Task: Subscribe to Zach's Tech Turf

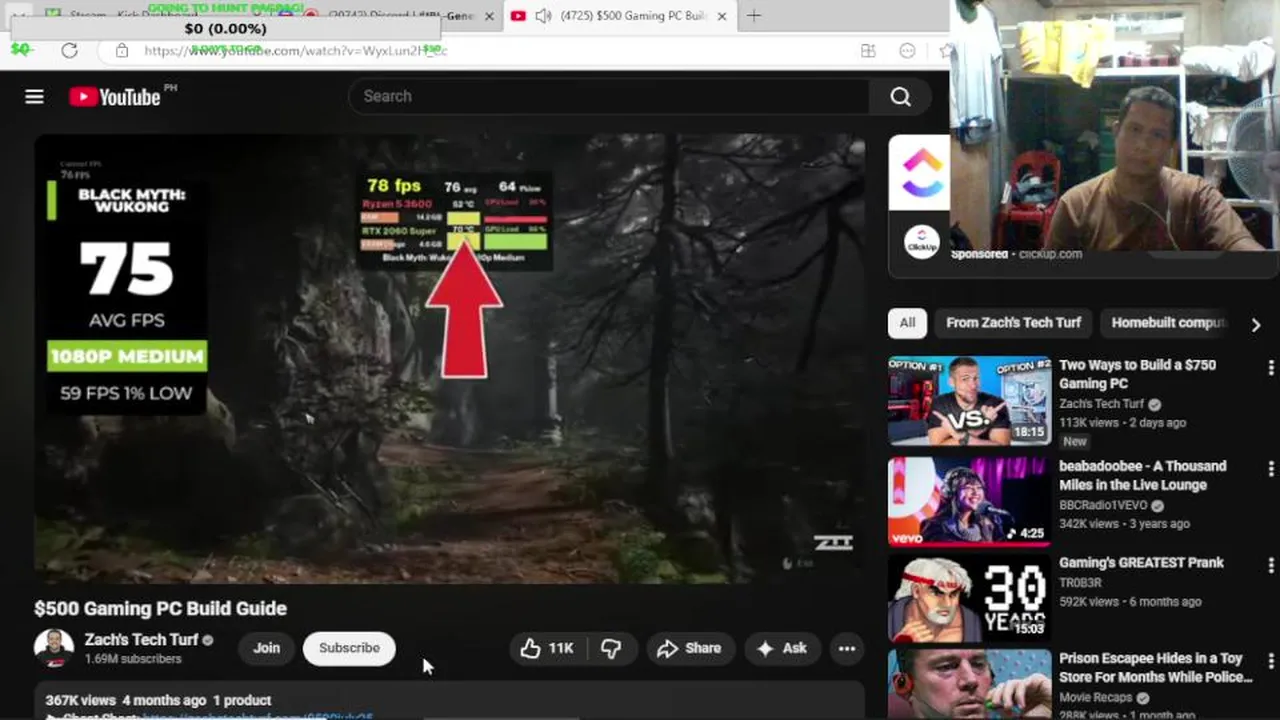Action: [x=349, y=648]
